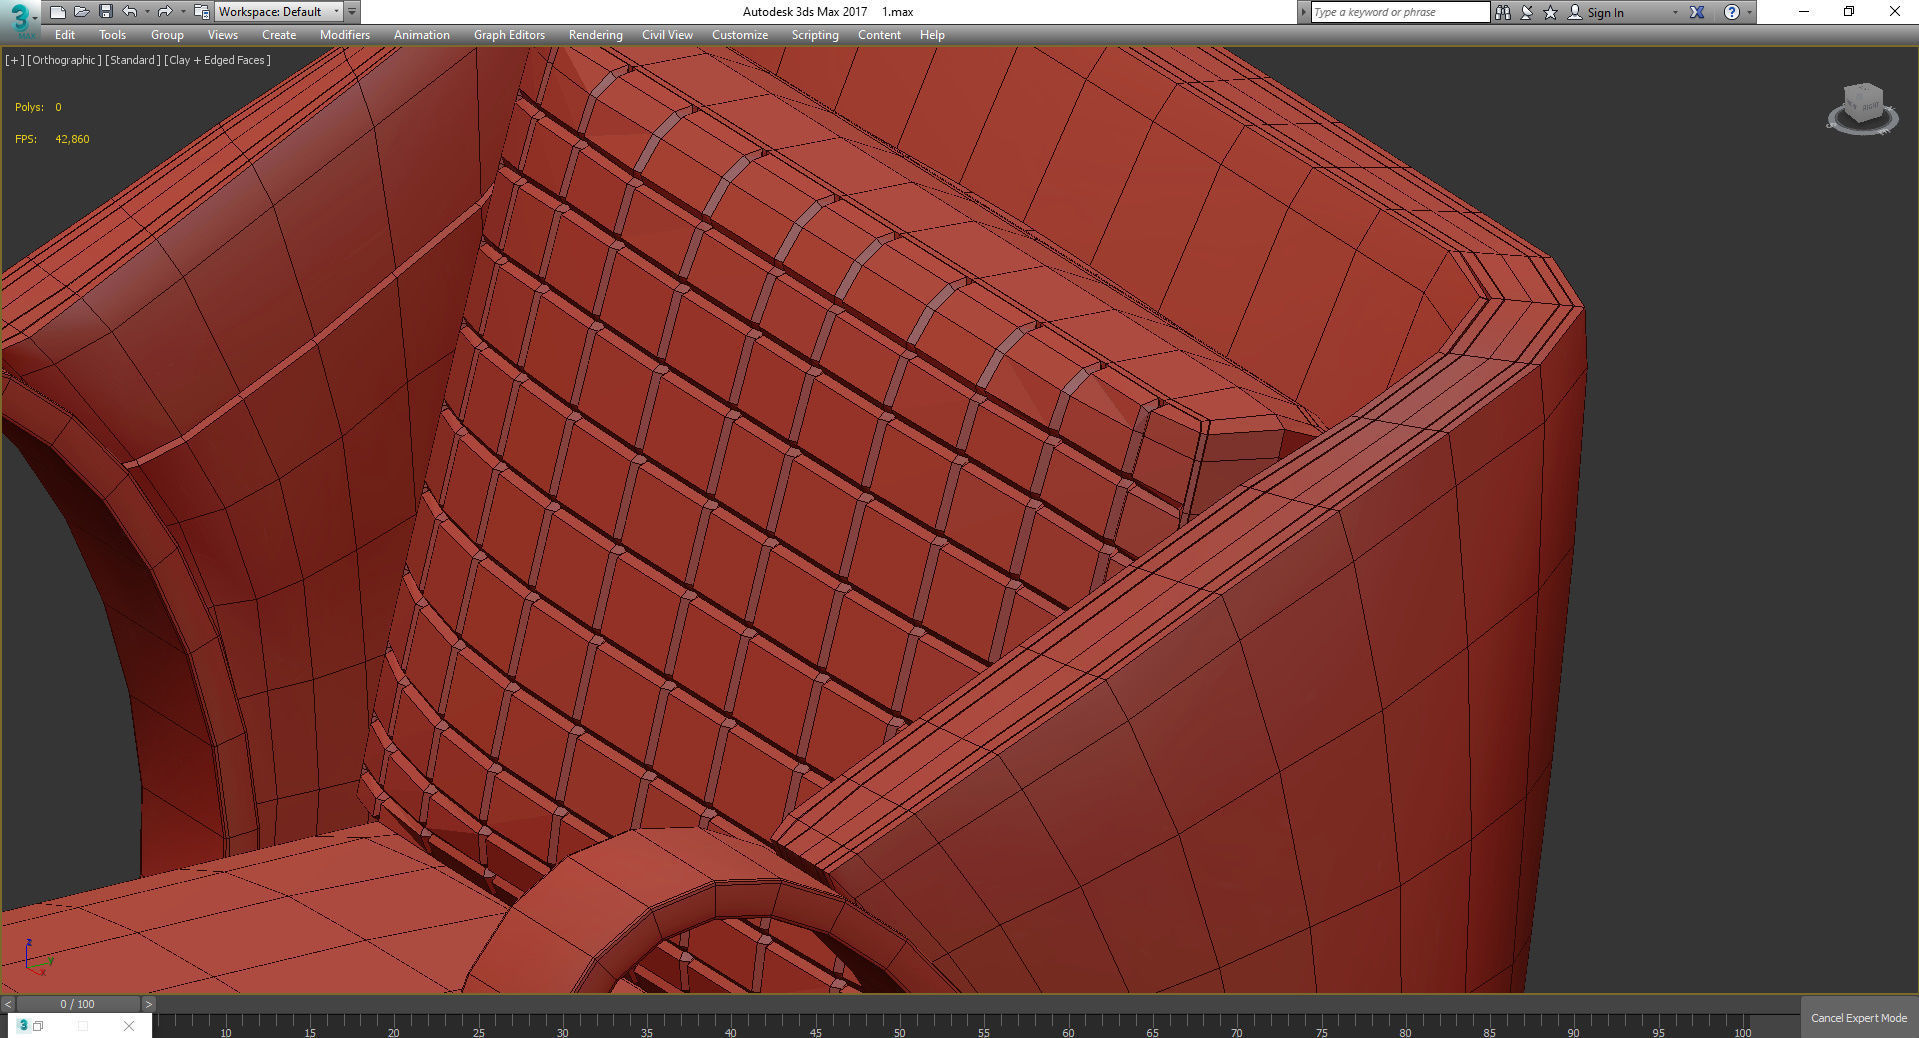1919x1038 pixels.
Task: Click the Autodesk Exchange X icon
Action: pyautogui.click(x=1697, y=12)
